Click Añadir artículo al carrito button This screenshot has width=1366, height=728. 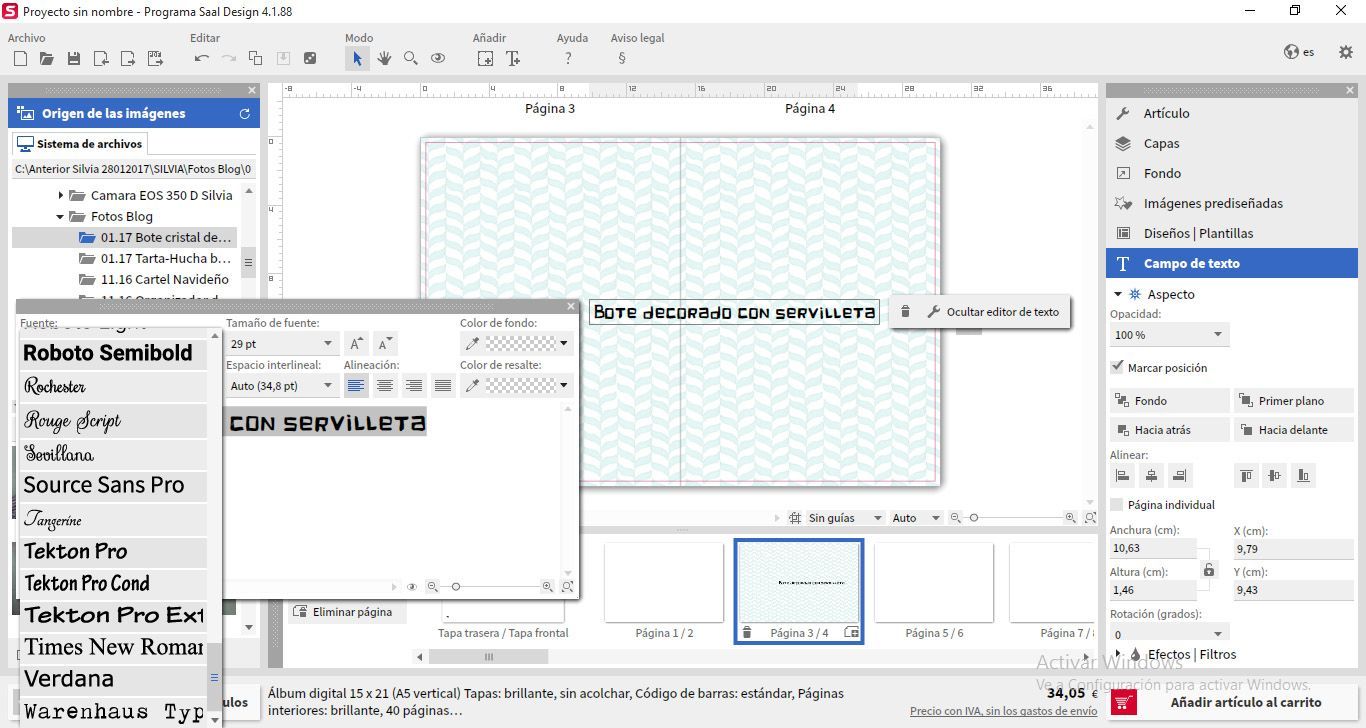[1232, 702]
